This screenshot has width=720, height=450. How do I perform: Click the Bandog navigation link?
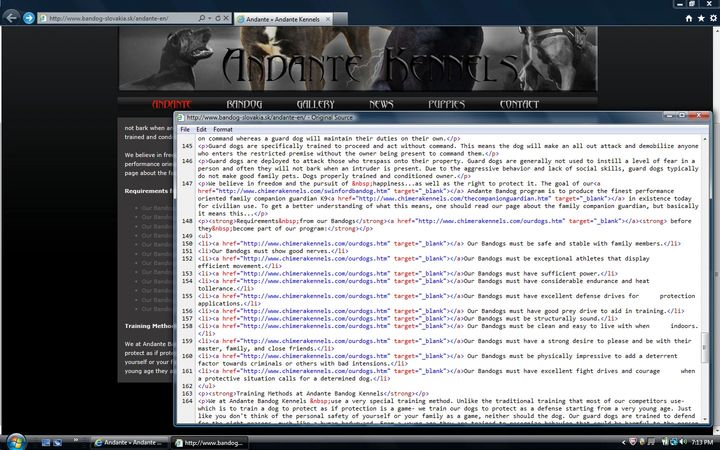(244, 104)
